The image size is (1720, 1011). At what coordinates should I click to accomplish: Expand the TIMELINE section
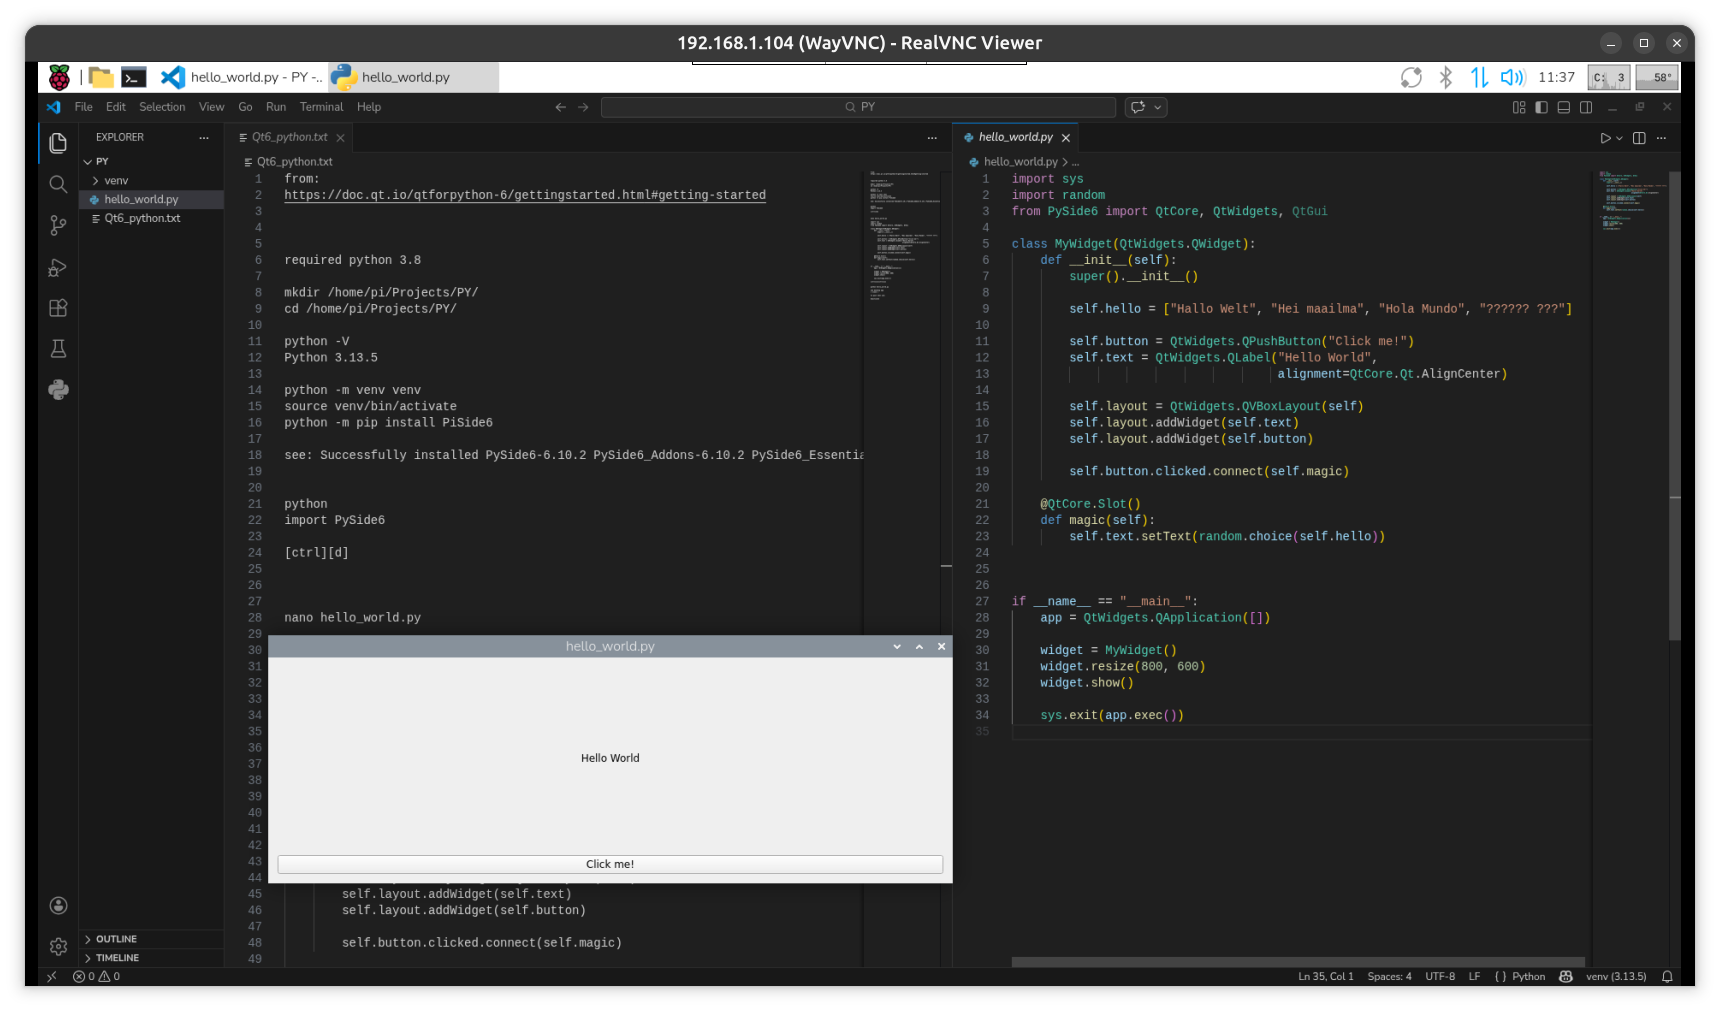(x=117, y=958)
